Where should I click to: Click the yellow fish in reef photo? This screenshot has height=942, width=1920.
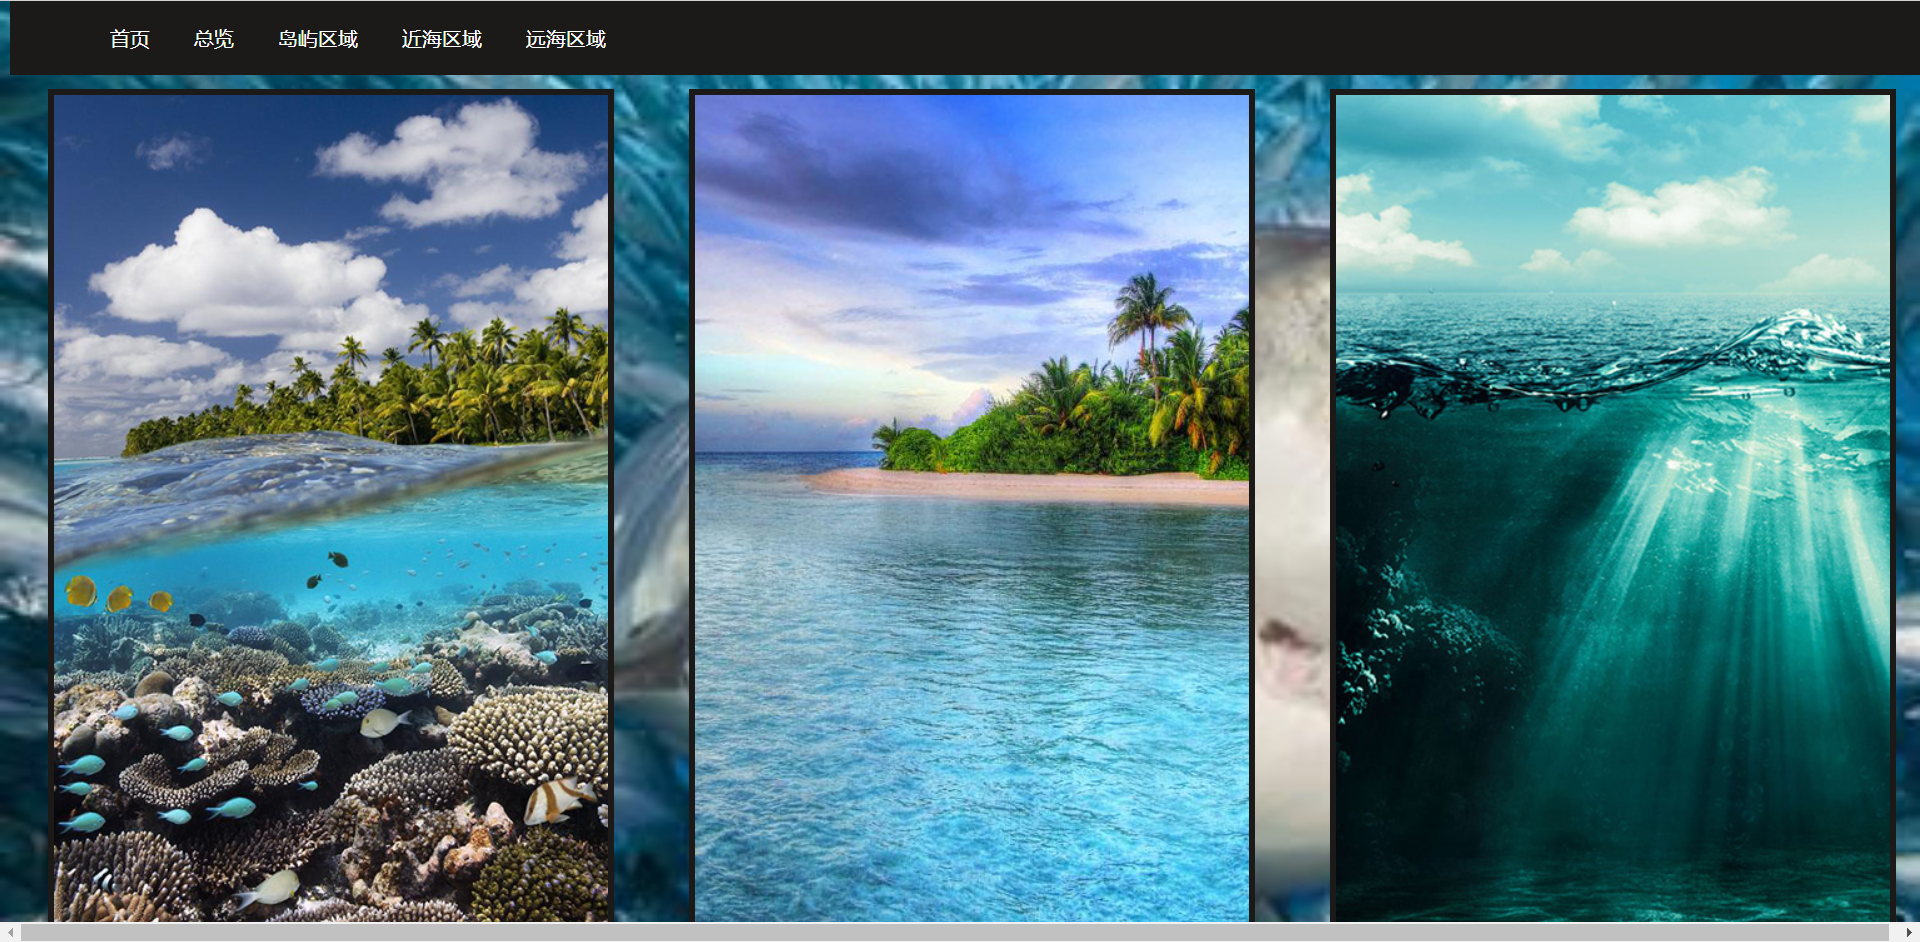coord(80,591)
